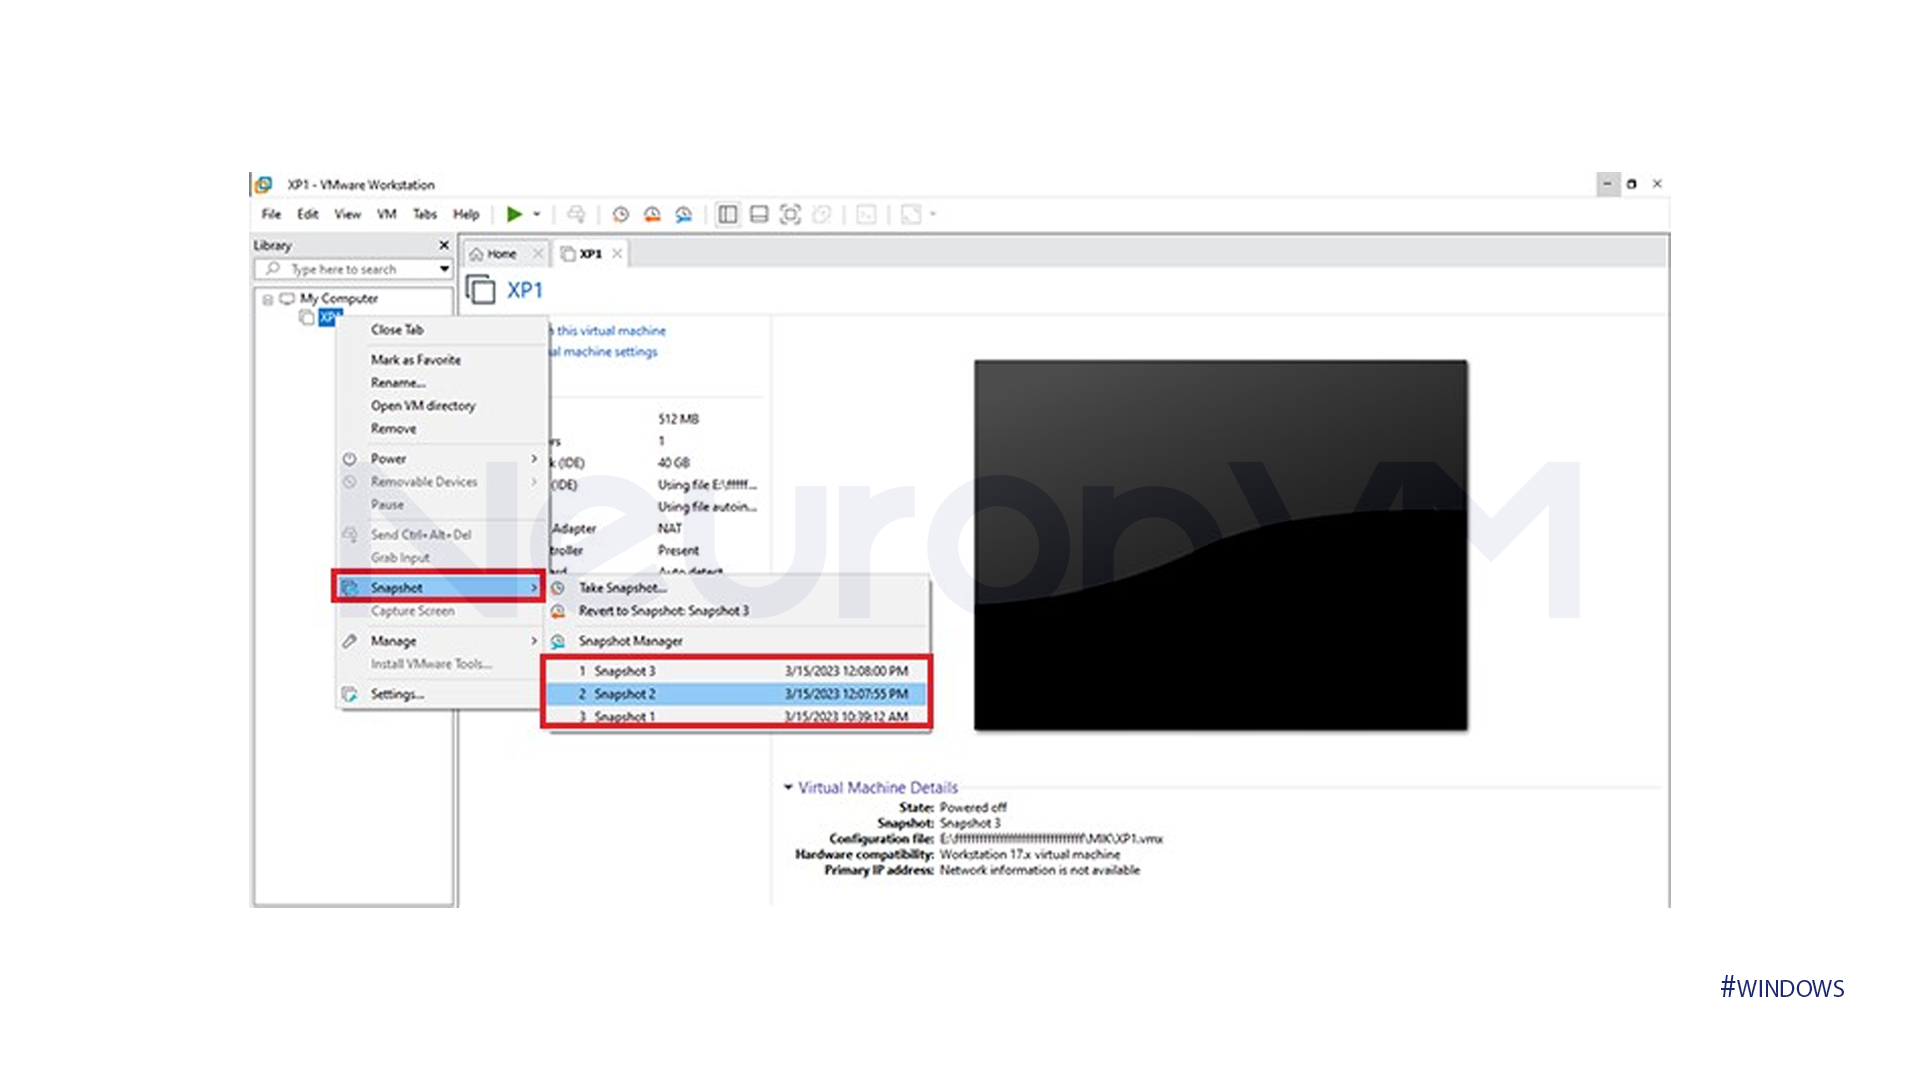Click the Settings entry icon
This screenshot has width=1920, height=1080.
(350, 694)
